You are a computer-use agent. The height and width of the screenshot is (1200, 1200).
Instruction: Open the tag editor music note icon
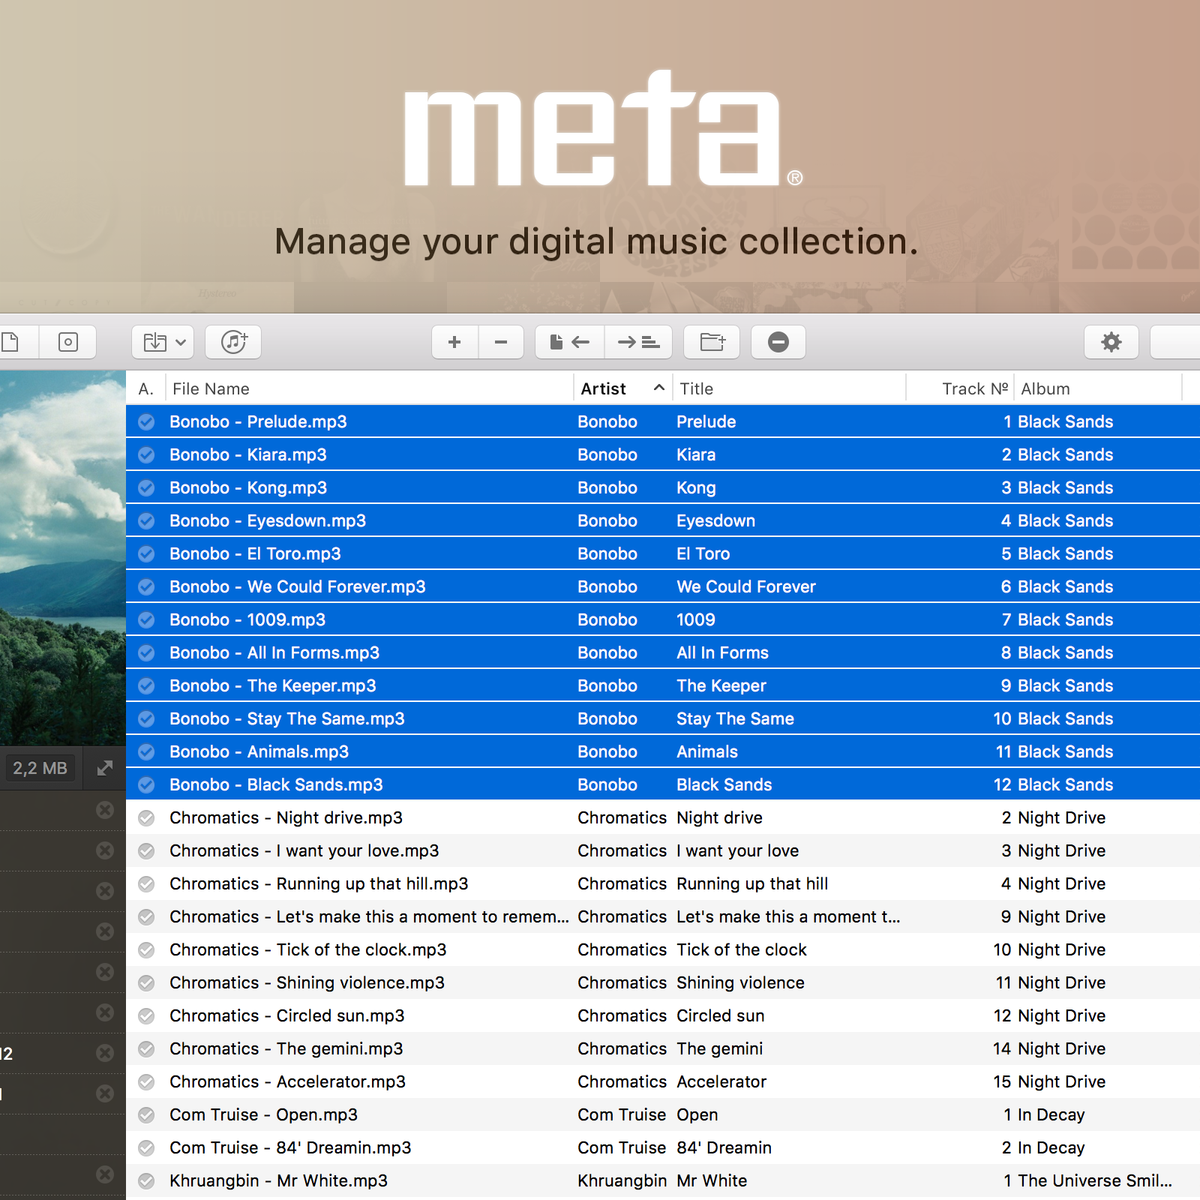233,342
